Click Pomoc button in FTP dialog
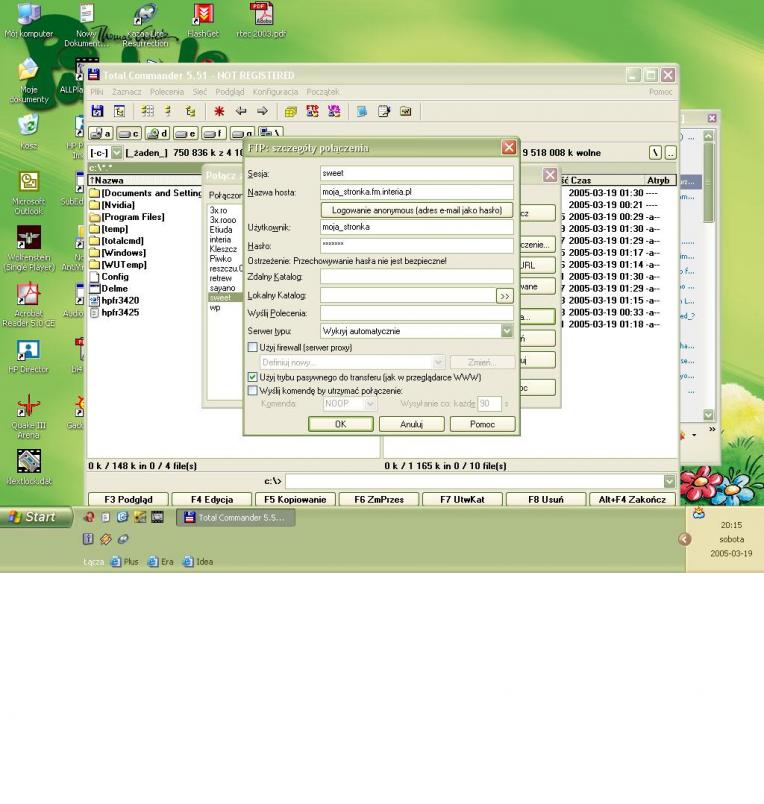 (482, 424)
